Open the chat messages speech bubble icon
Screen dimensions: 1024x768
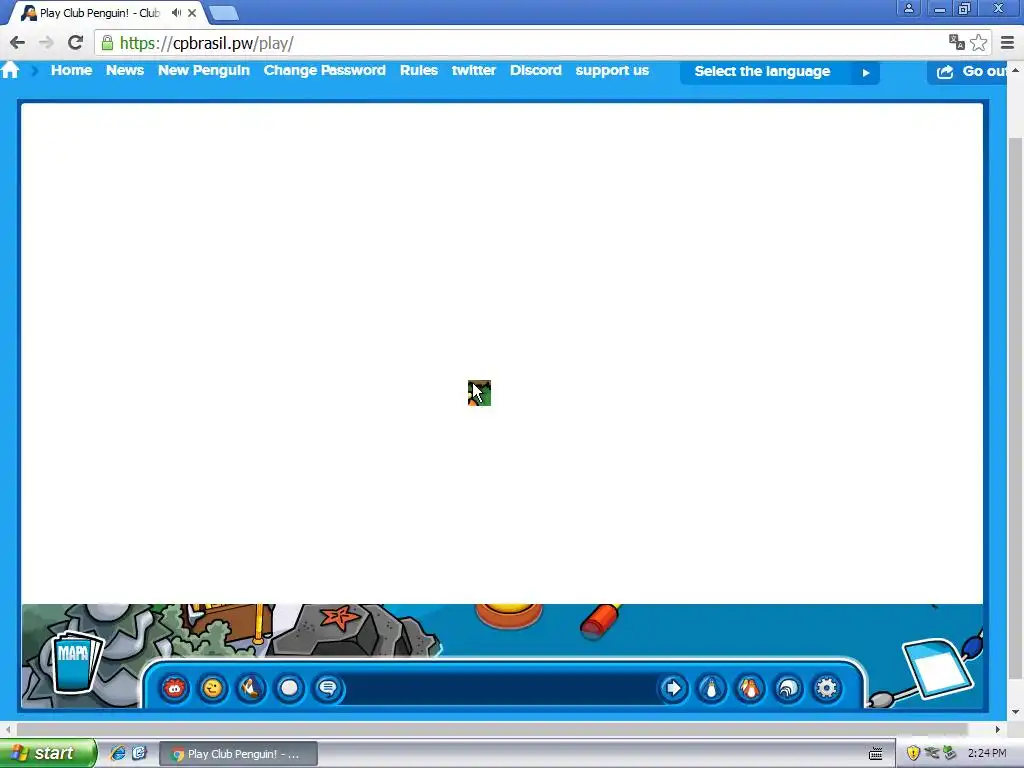328,688
